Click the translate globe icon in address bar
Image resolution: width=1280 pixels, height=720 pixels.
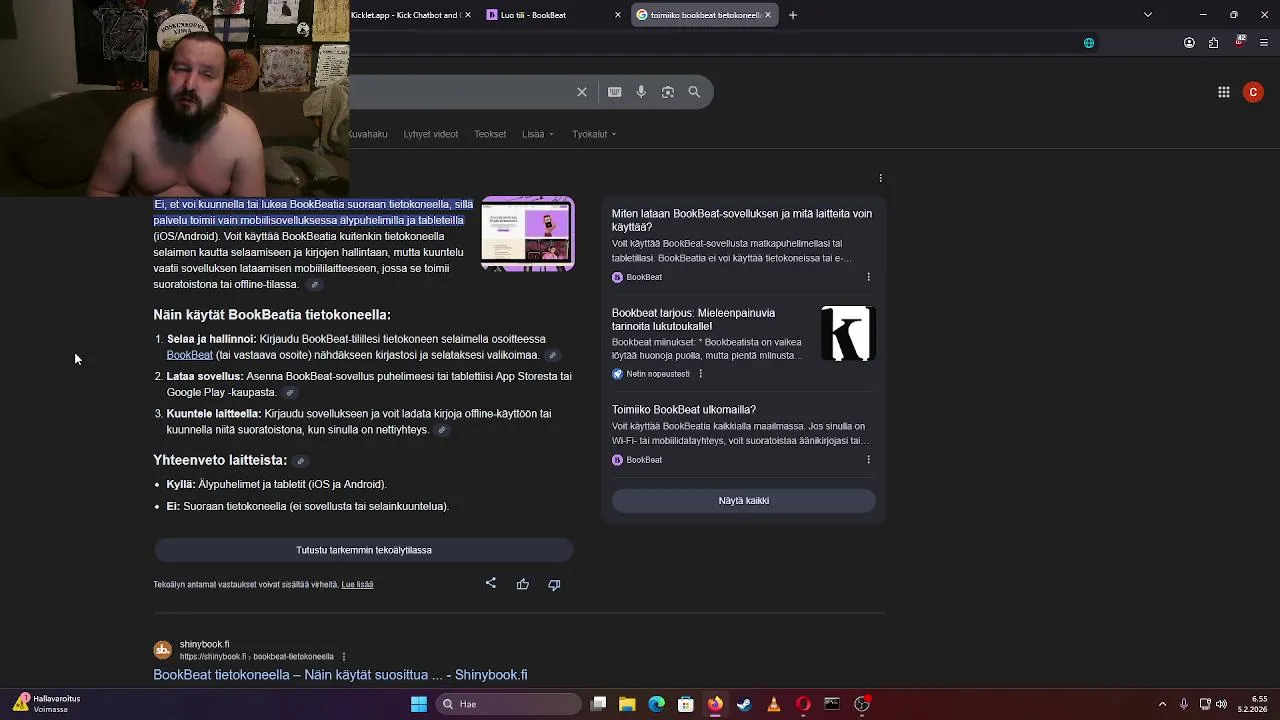(1089, 43)
